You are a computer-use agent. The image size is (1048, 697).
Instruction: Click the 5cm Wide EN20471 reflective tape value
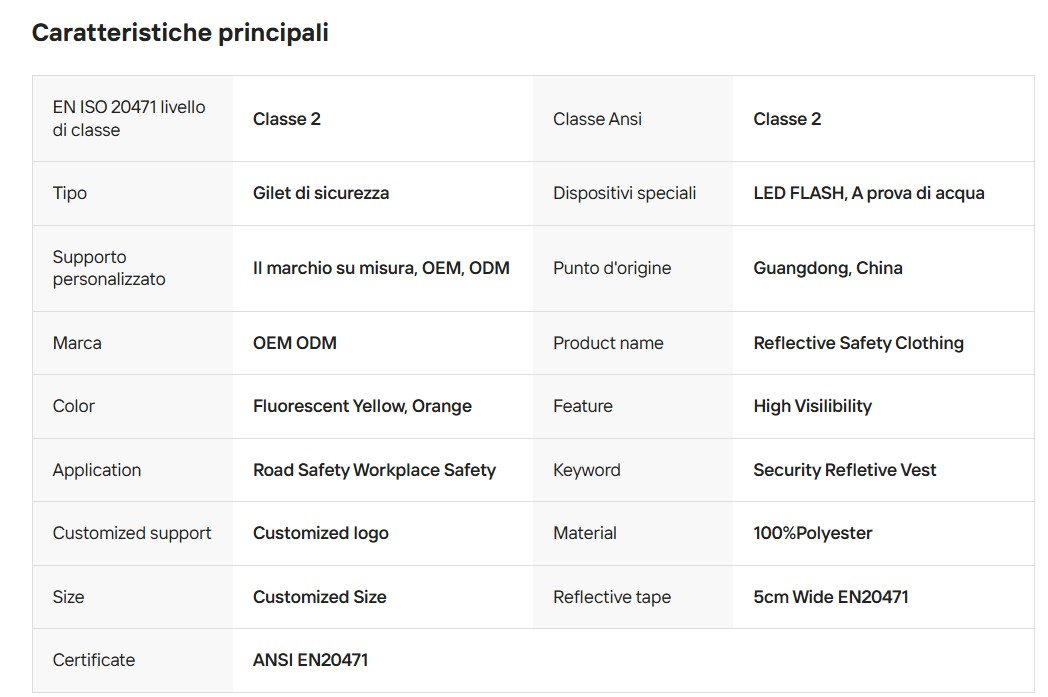point(831,597)
